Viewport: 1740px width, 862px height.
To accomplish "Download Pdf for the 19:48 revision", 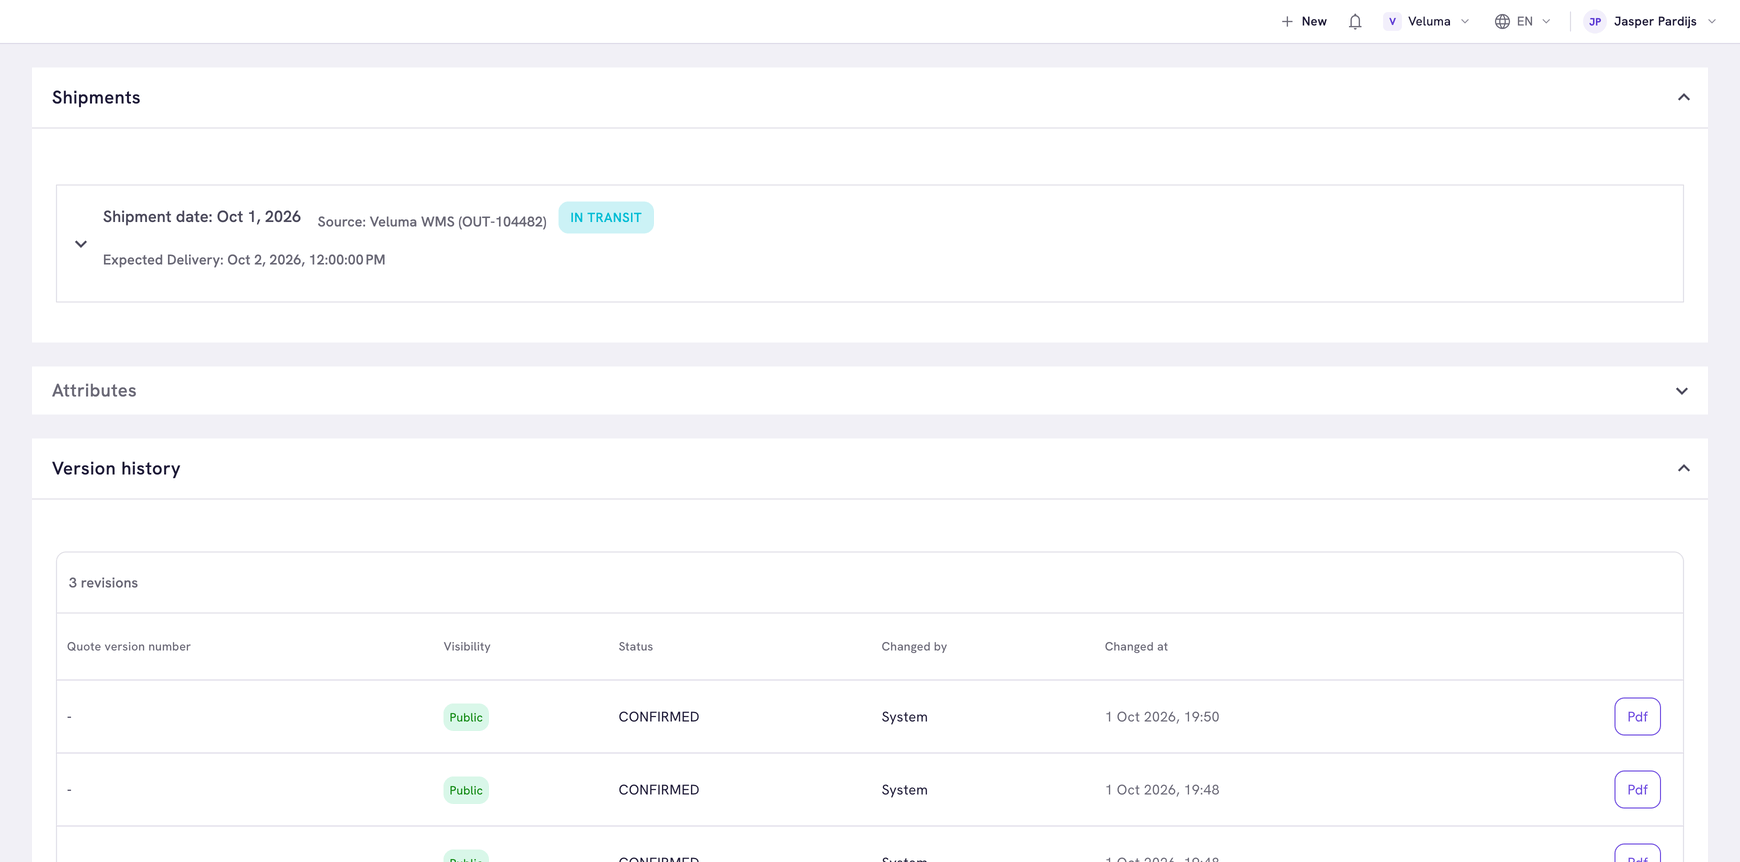I will [x=1637, y=790].
